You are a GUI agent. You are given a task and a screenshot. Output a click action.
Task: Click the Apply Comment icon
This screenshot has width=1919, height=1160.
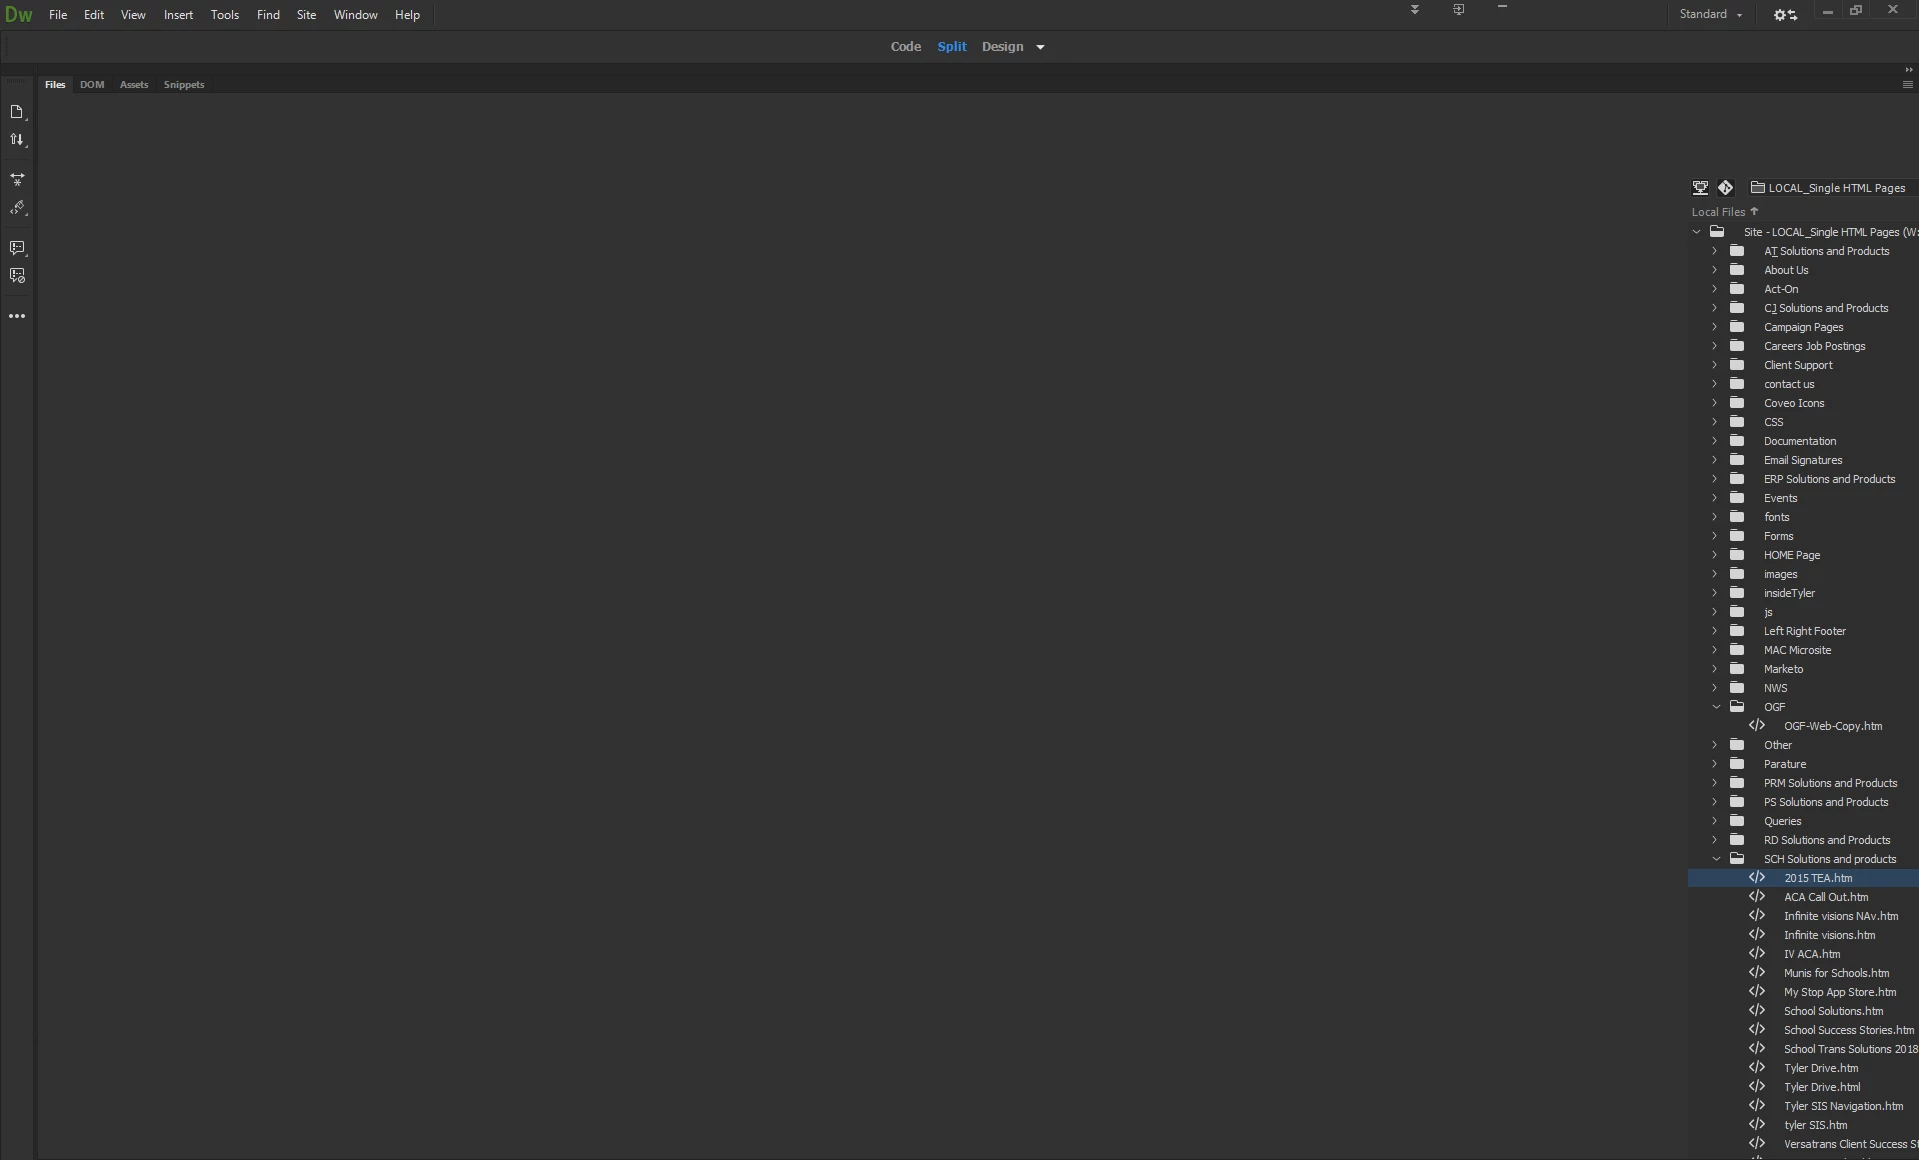tap(17, 248)
